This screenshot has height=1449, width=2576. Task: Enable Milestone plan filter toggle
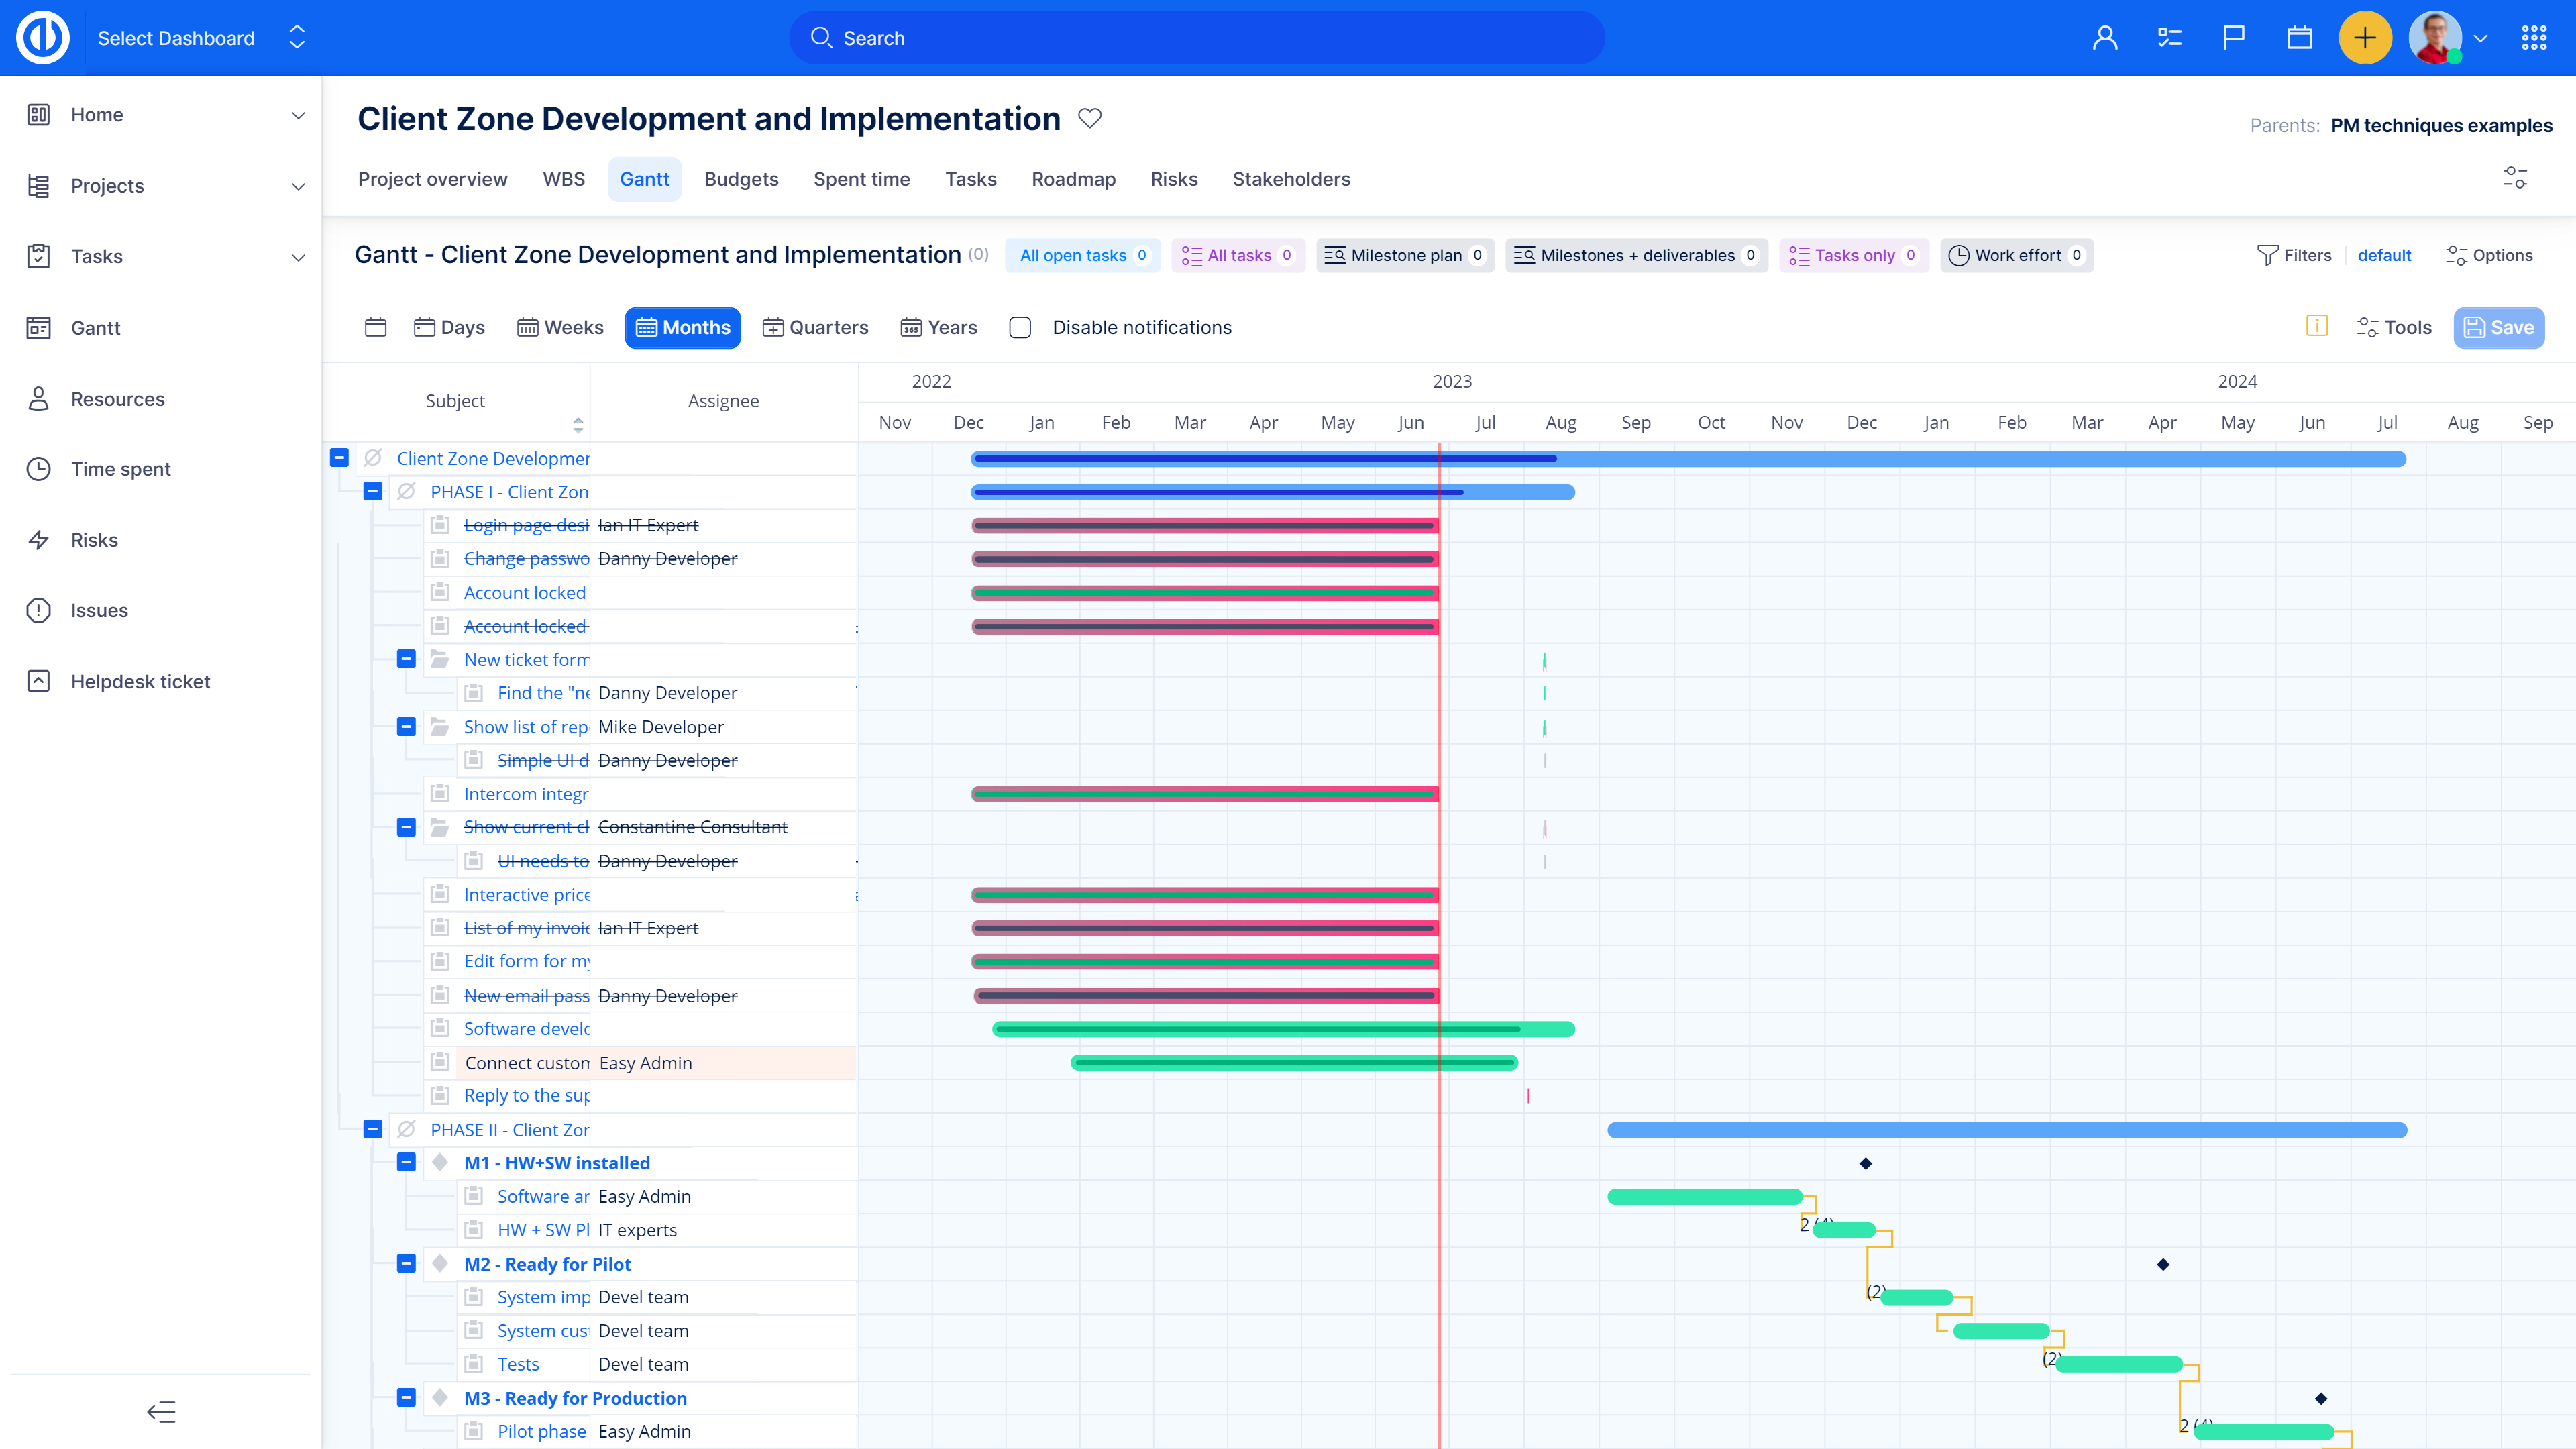pyautogui.click(x=1408, y=255)
